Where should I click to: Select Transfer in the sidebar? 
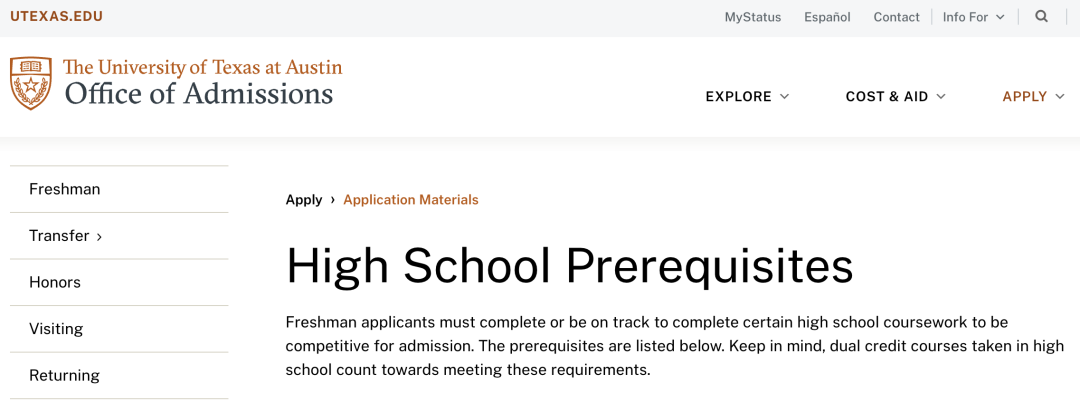[119, 236]
